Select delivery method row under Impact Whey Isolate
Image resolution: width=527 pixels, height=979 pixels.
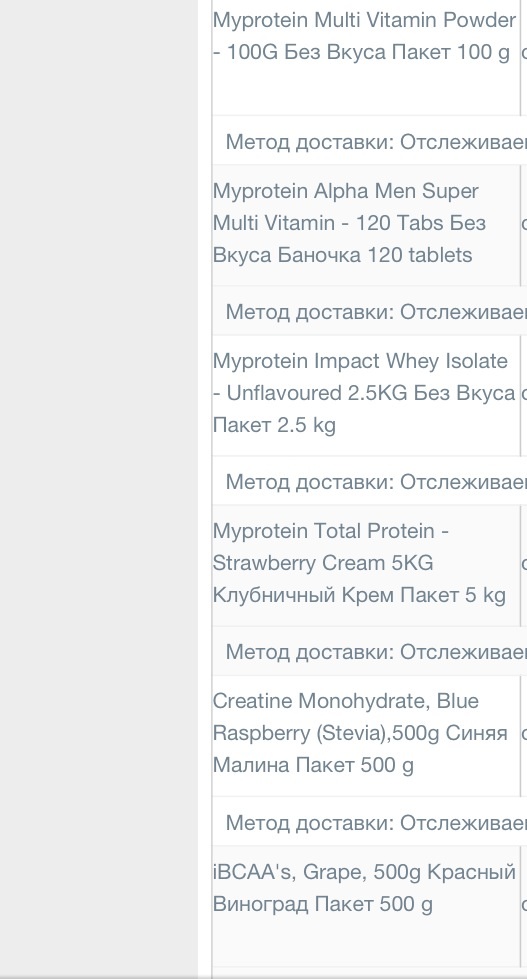pos(370,481)
